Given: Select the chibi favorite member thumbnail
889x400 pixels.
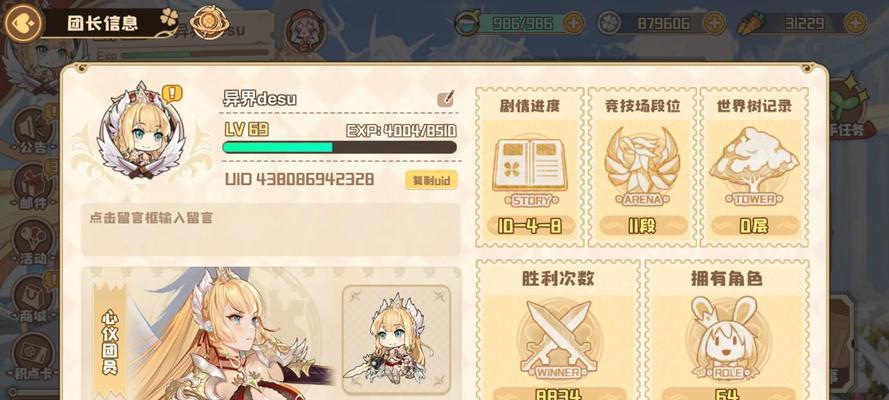Looking at the screenshot, I should [396, 339].
